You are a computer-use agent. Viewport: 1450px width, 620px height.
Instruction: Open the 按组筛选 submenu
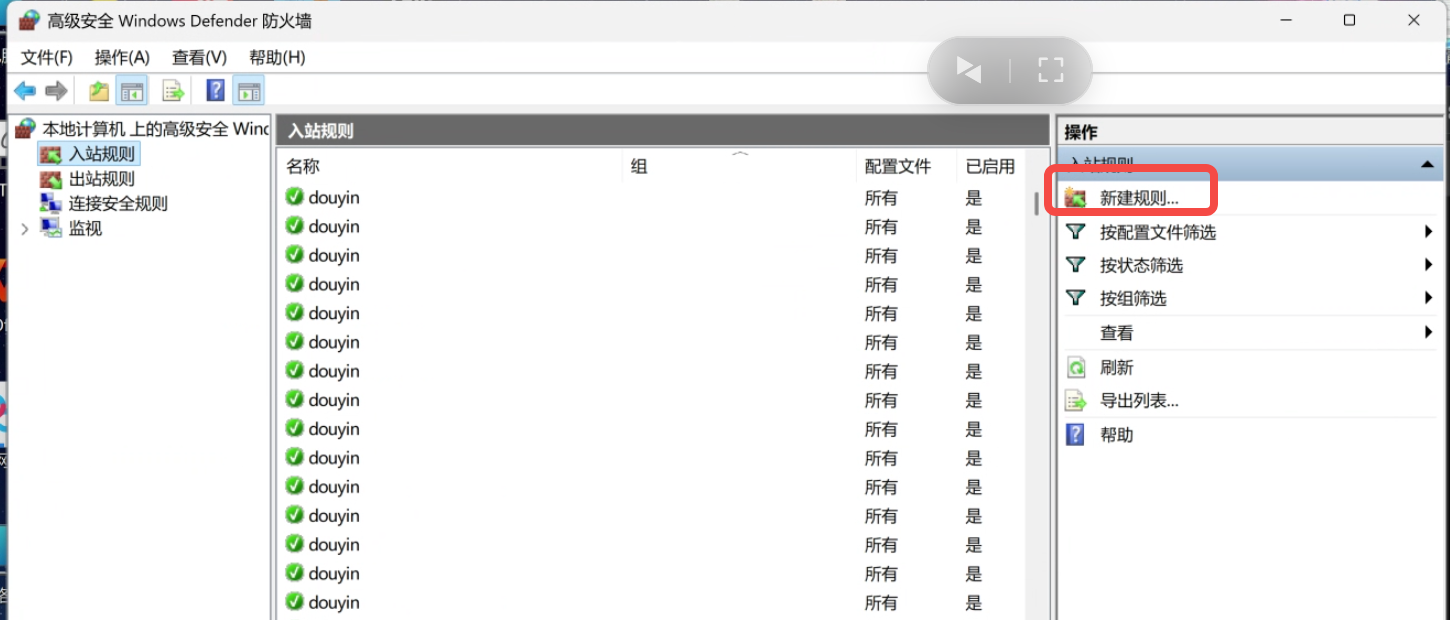point(1250,298)
